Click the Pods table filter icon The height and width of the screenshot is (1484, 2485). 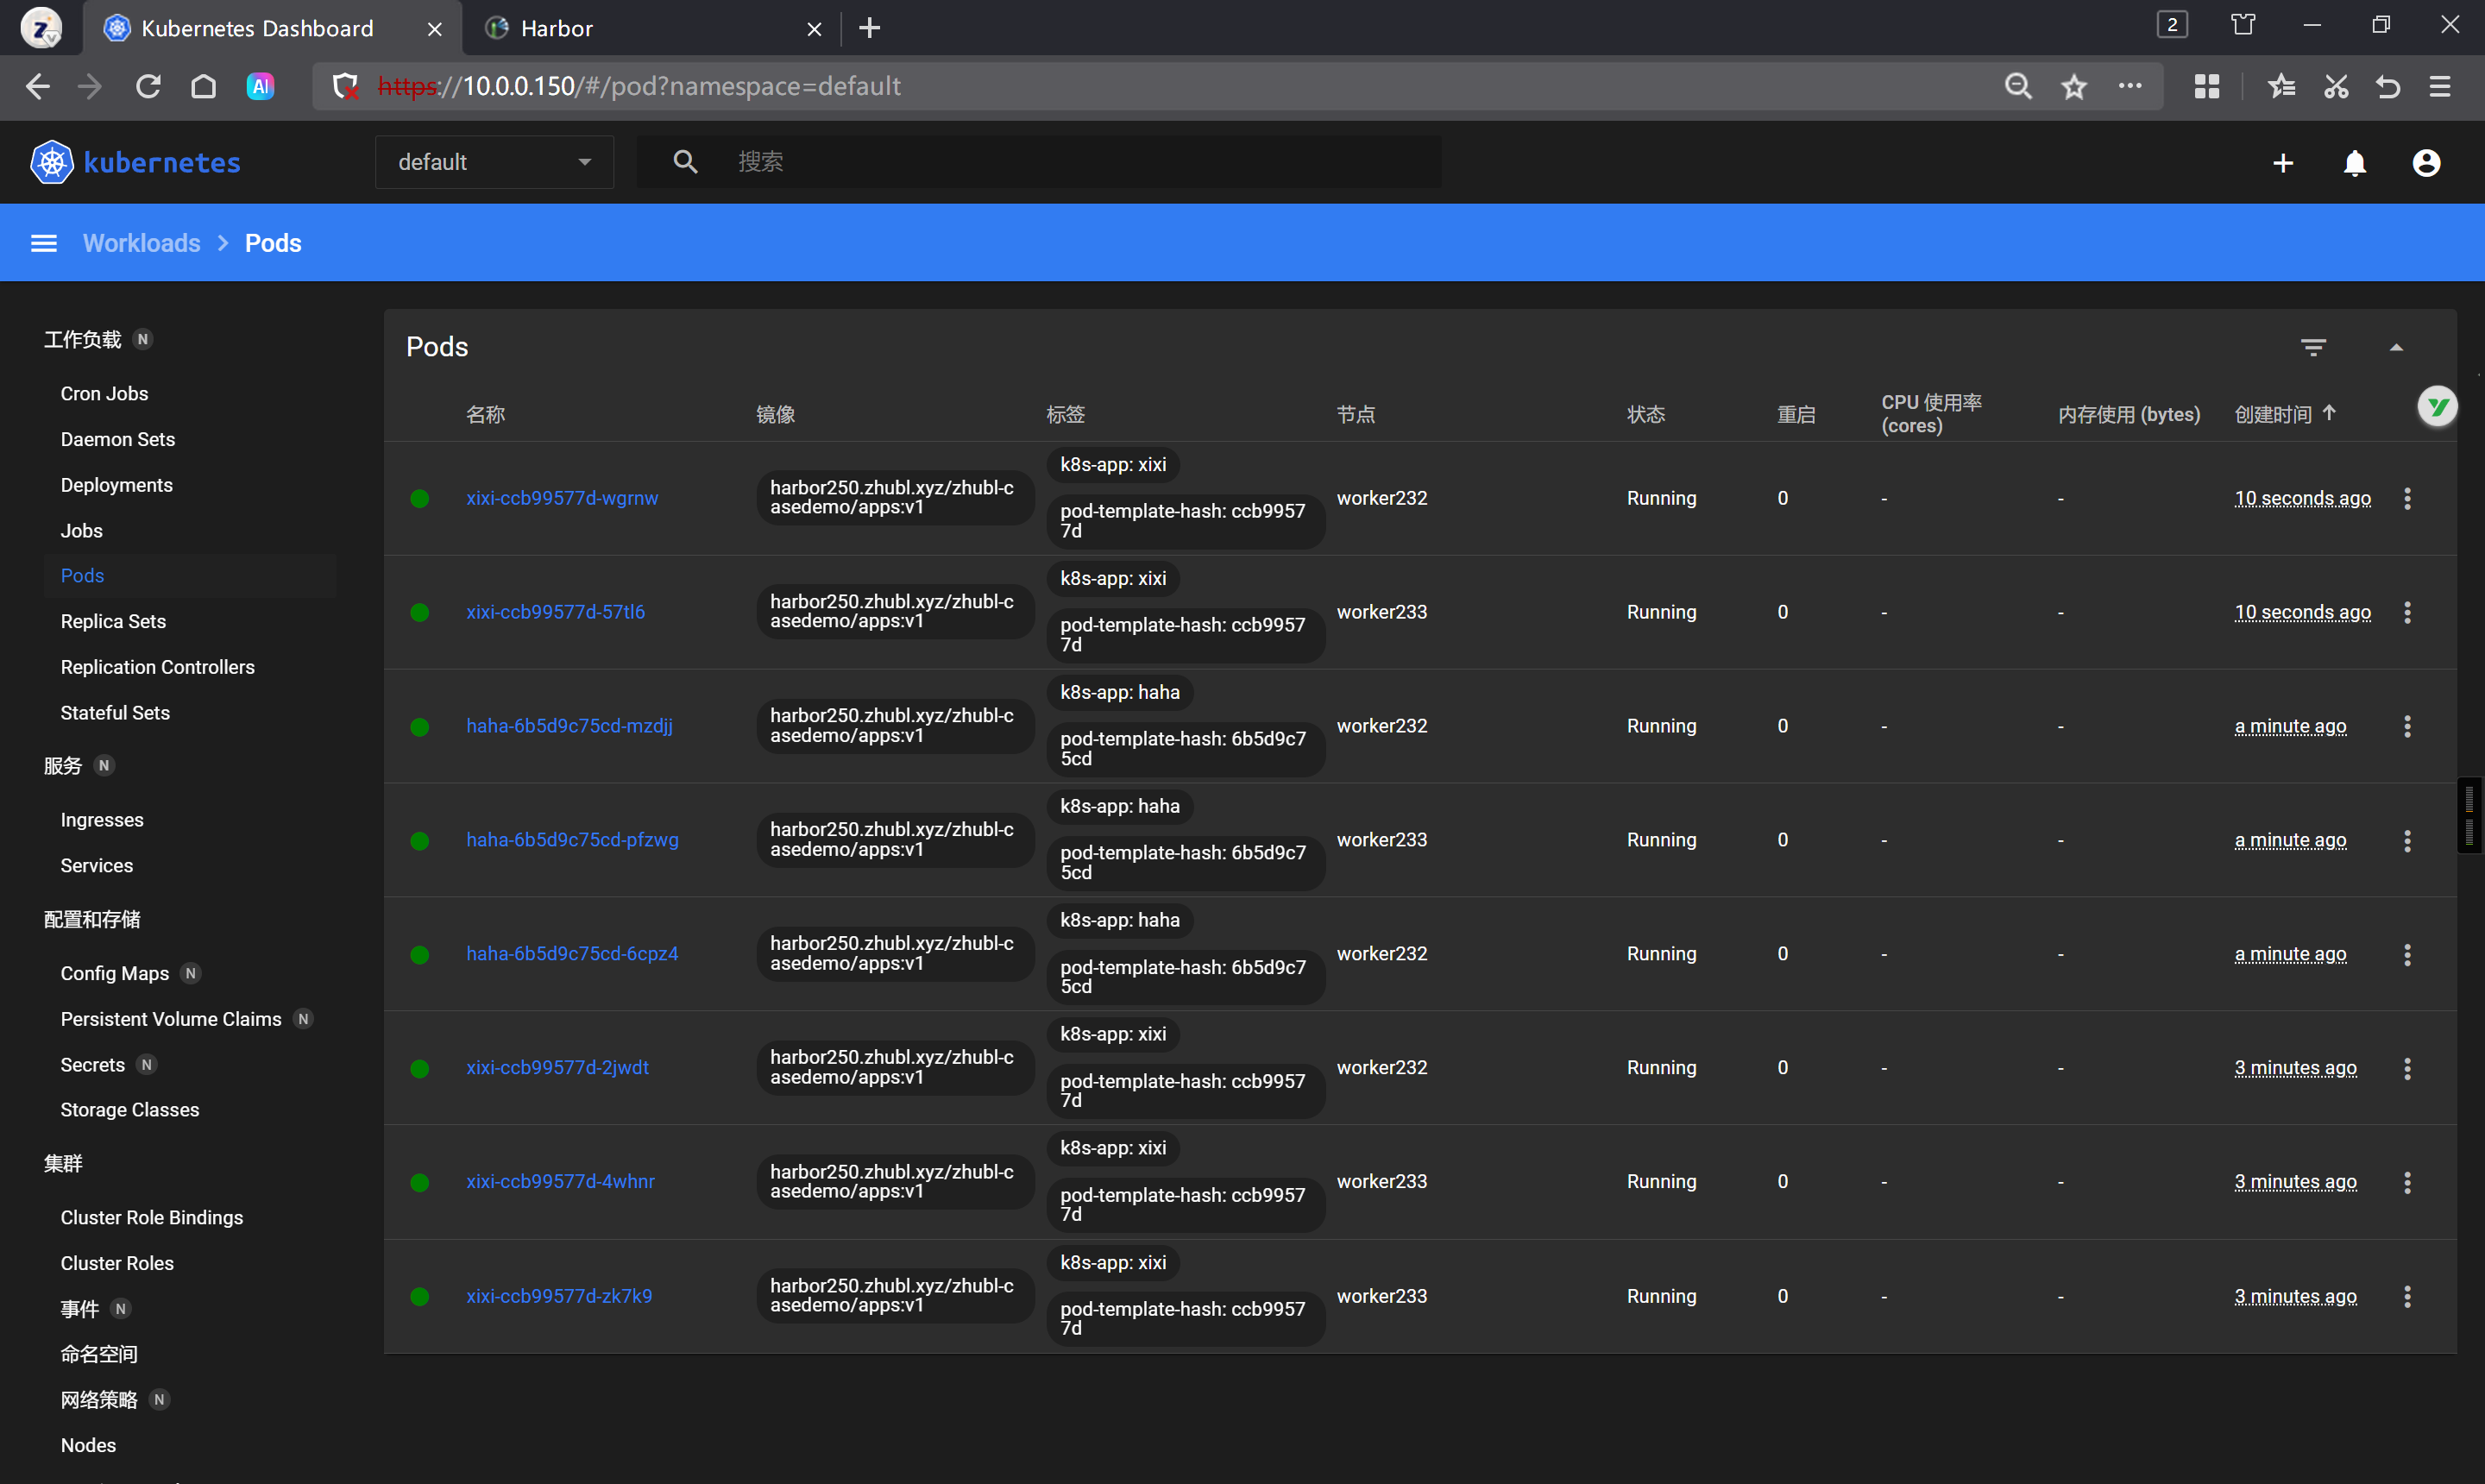(x=2312, y=347)
